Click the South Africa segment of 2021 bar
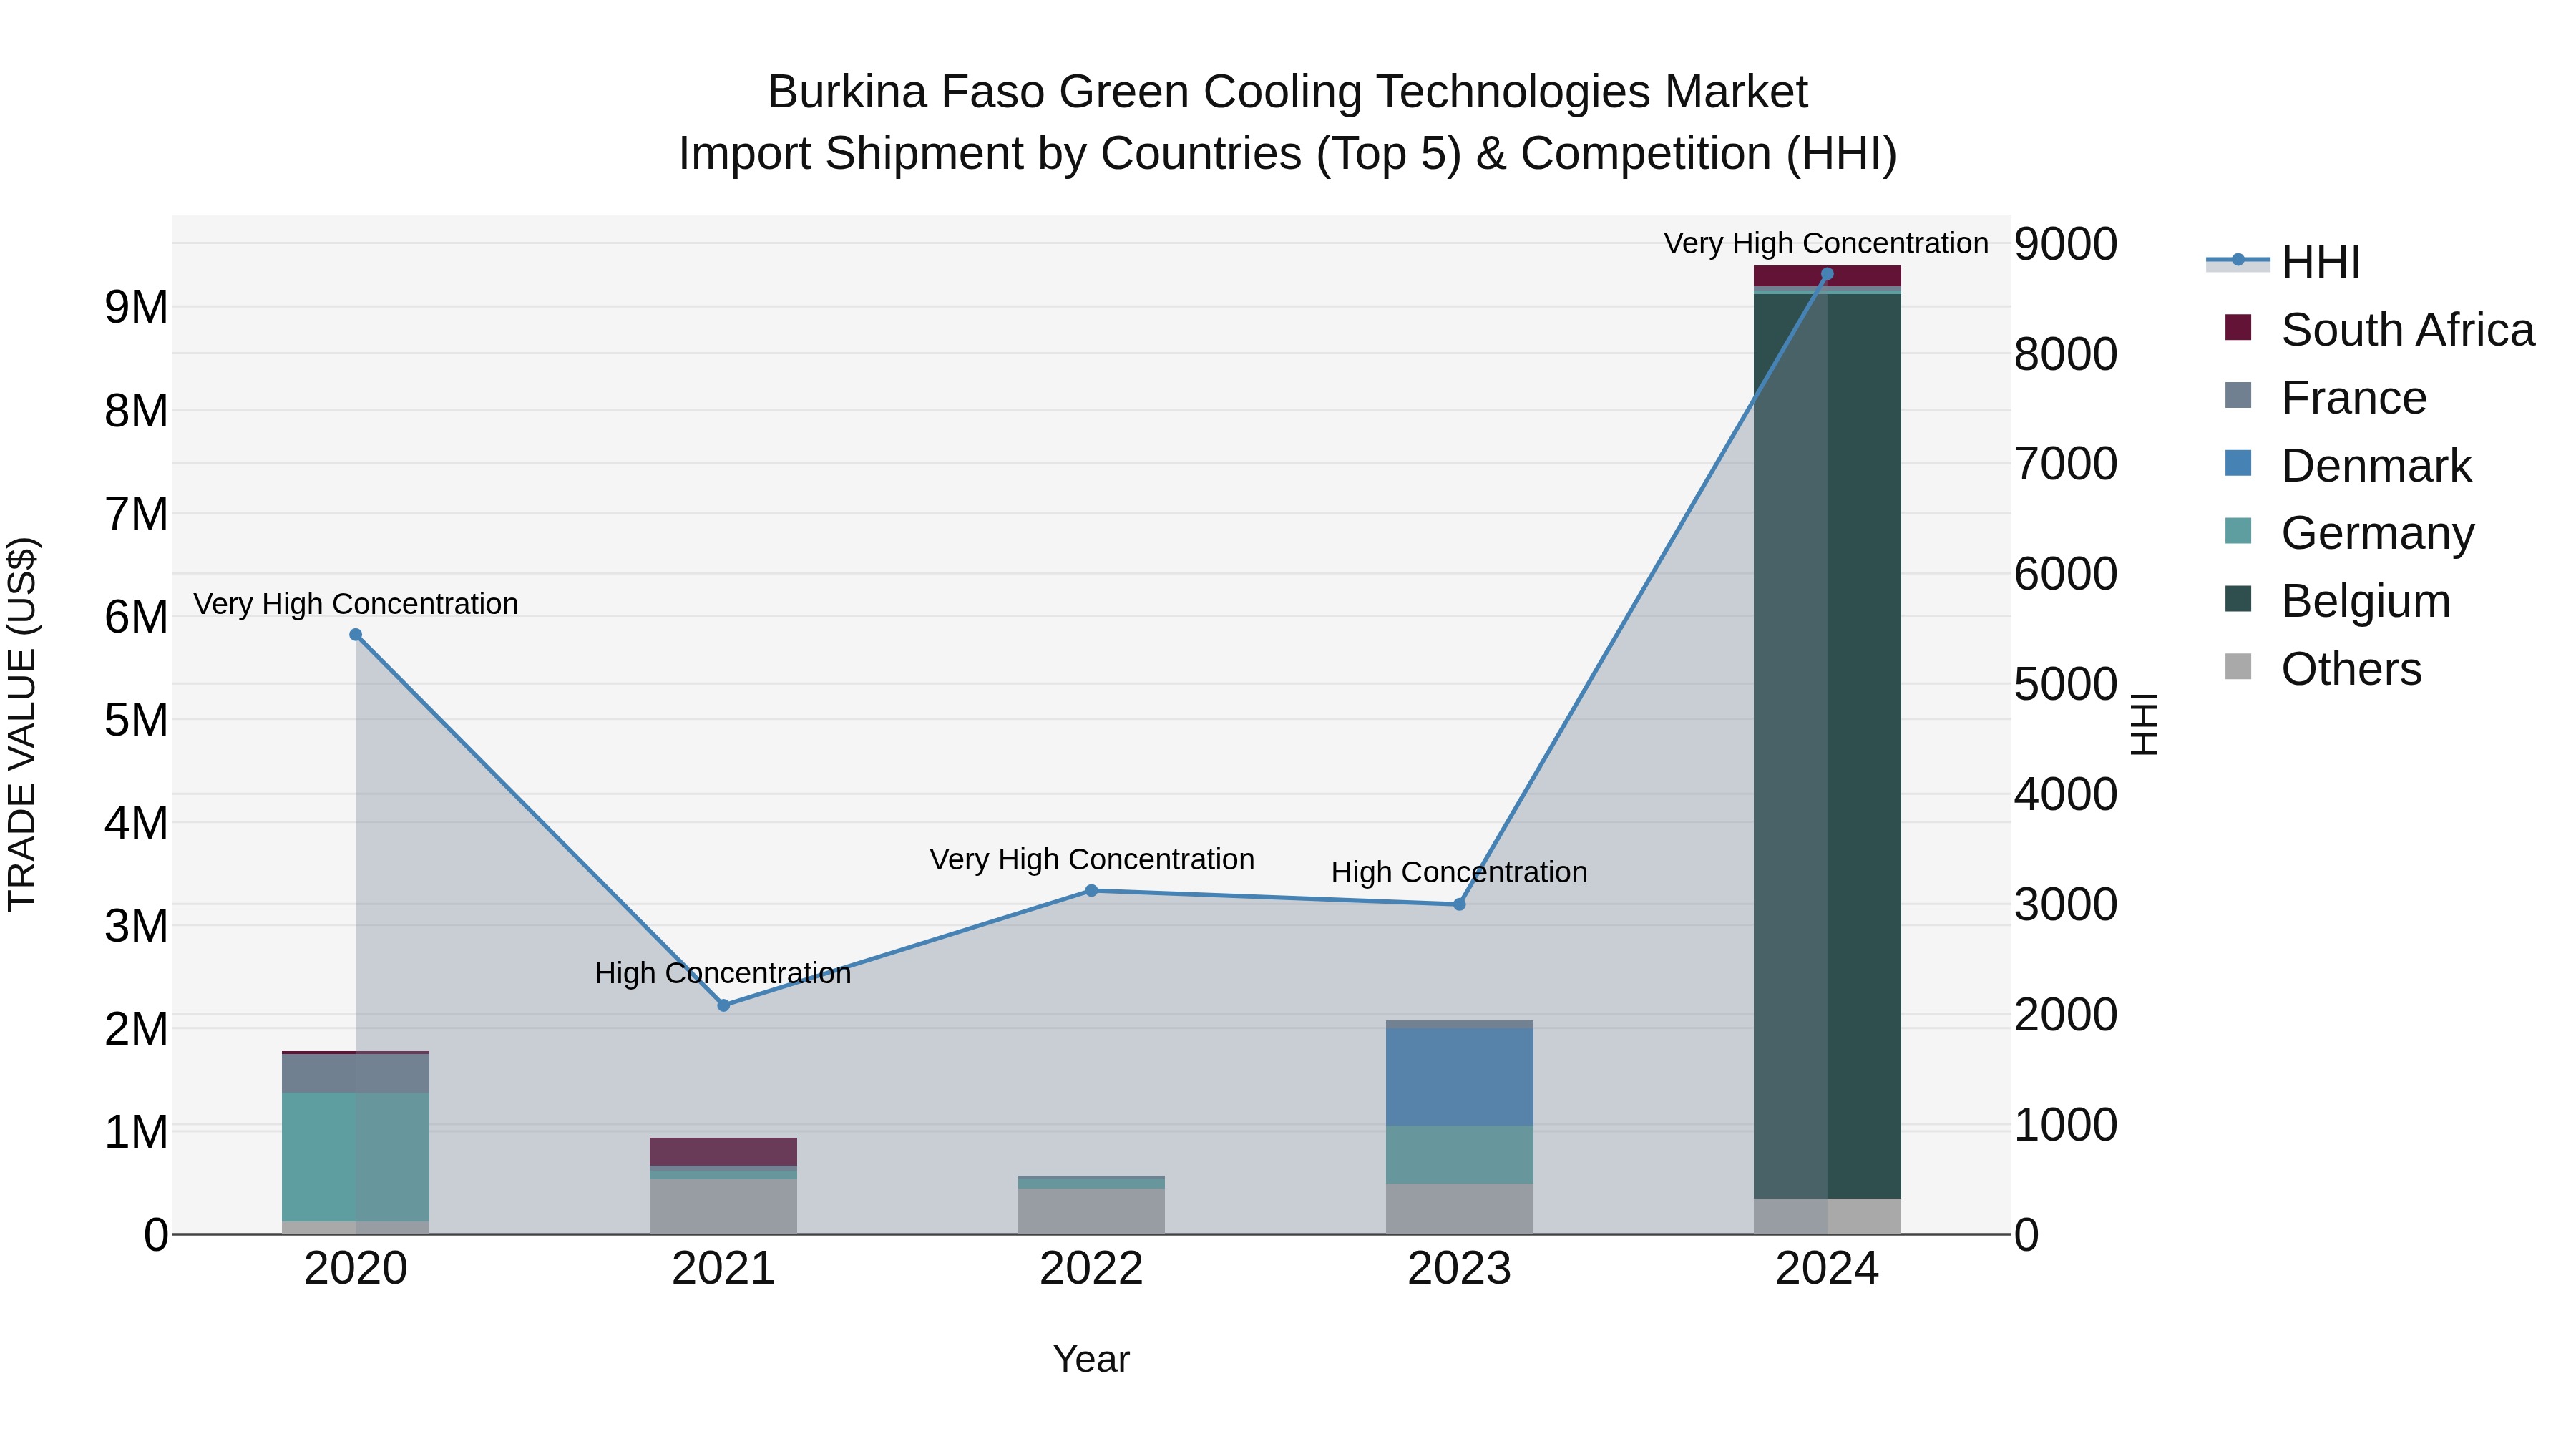Image resolution: width=2576 pixels, height=1449 pixels. pos(724,1152)
